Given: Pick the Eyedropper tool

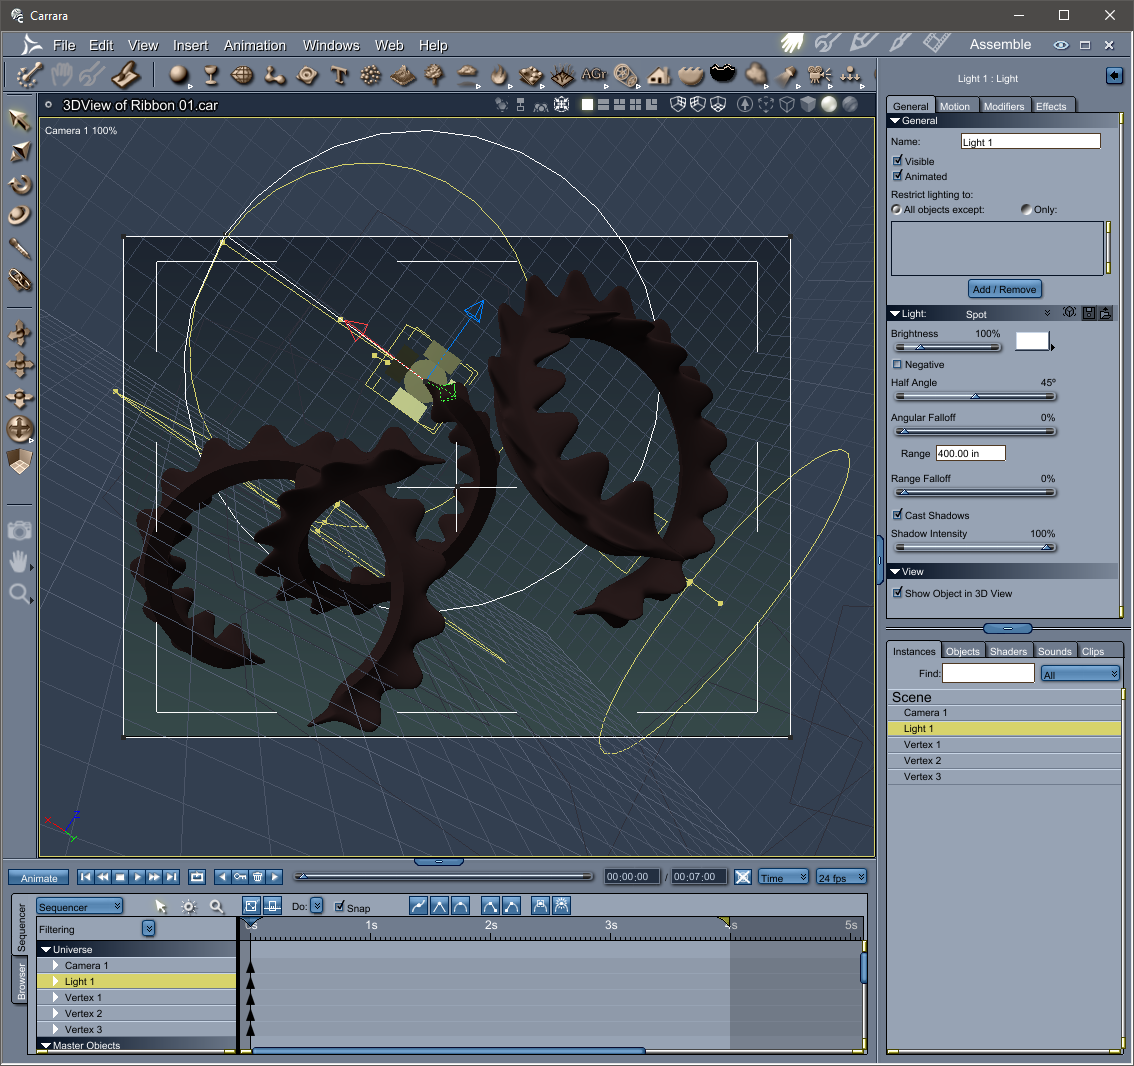Looking at the screenshot, I should 20,248.
